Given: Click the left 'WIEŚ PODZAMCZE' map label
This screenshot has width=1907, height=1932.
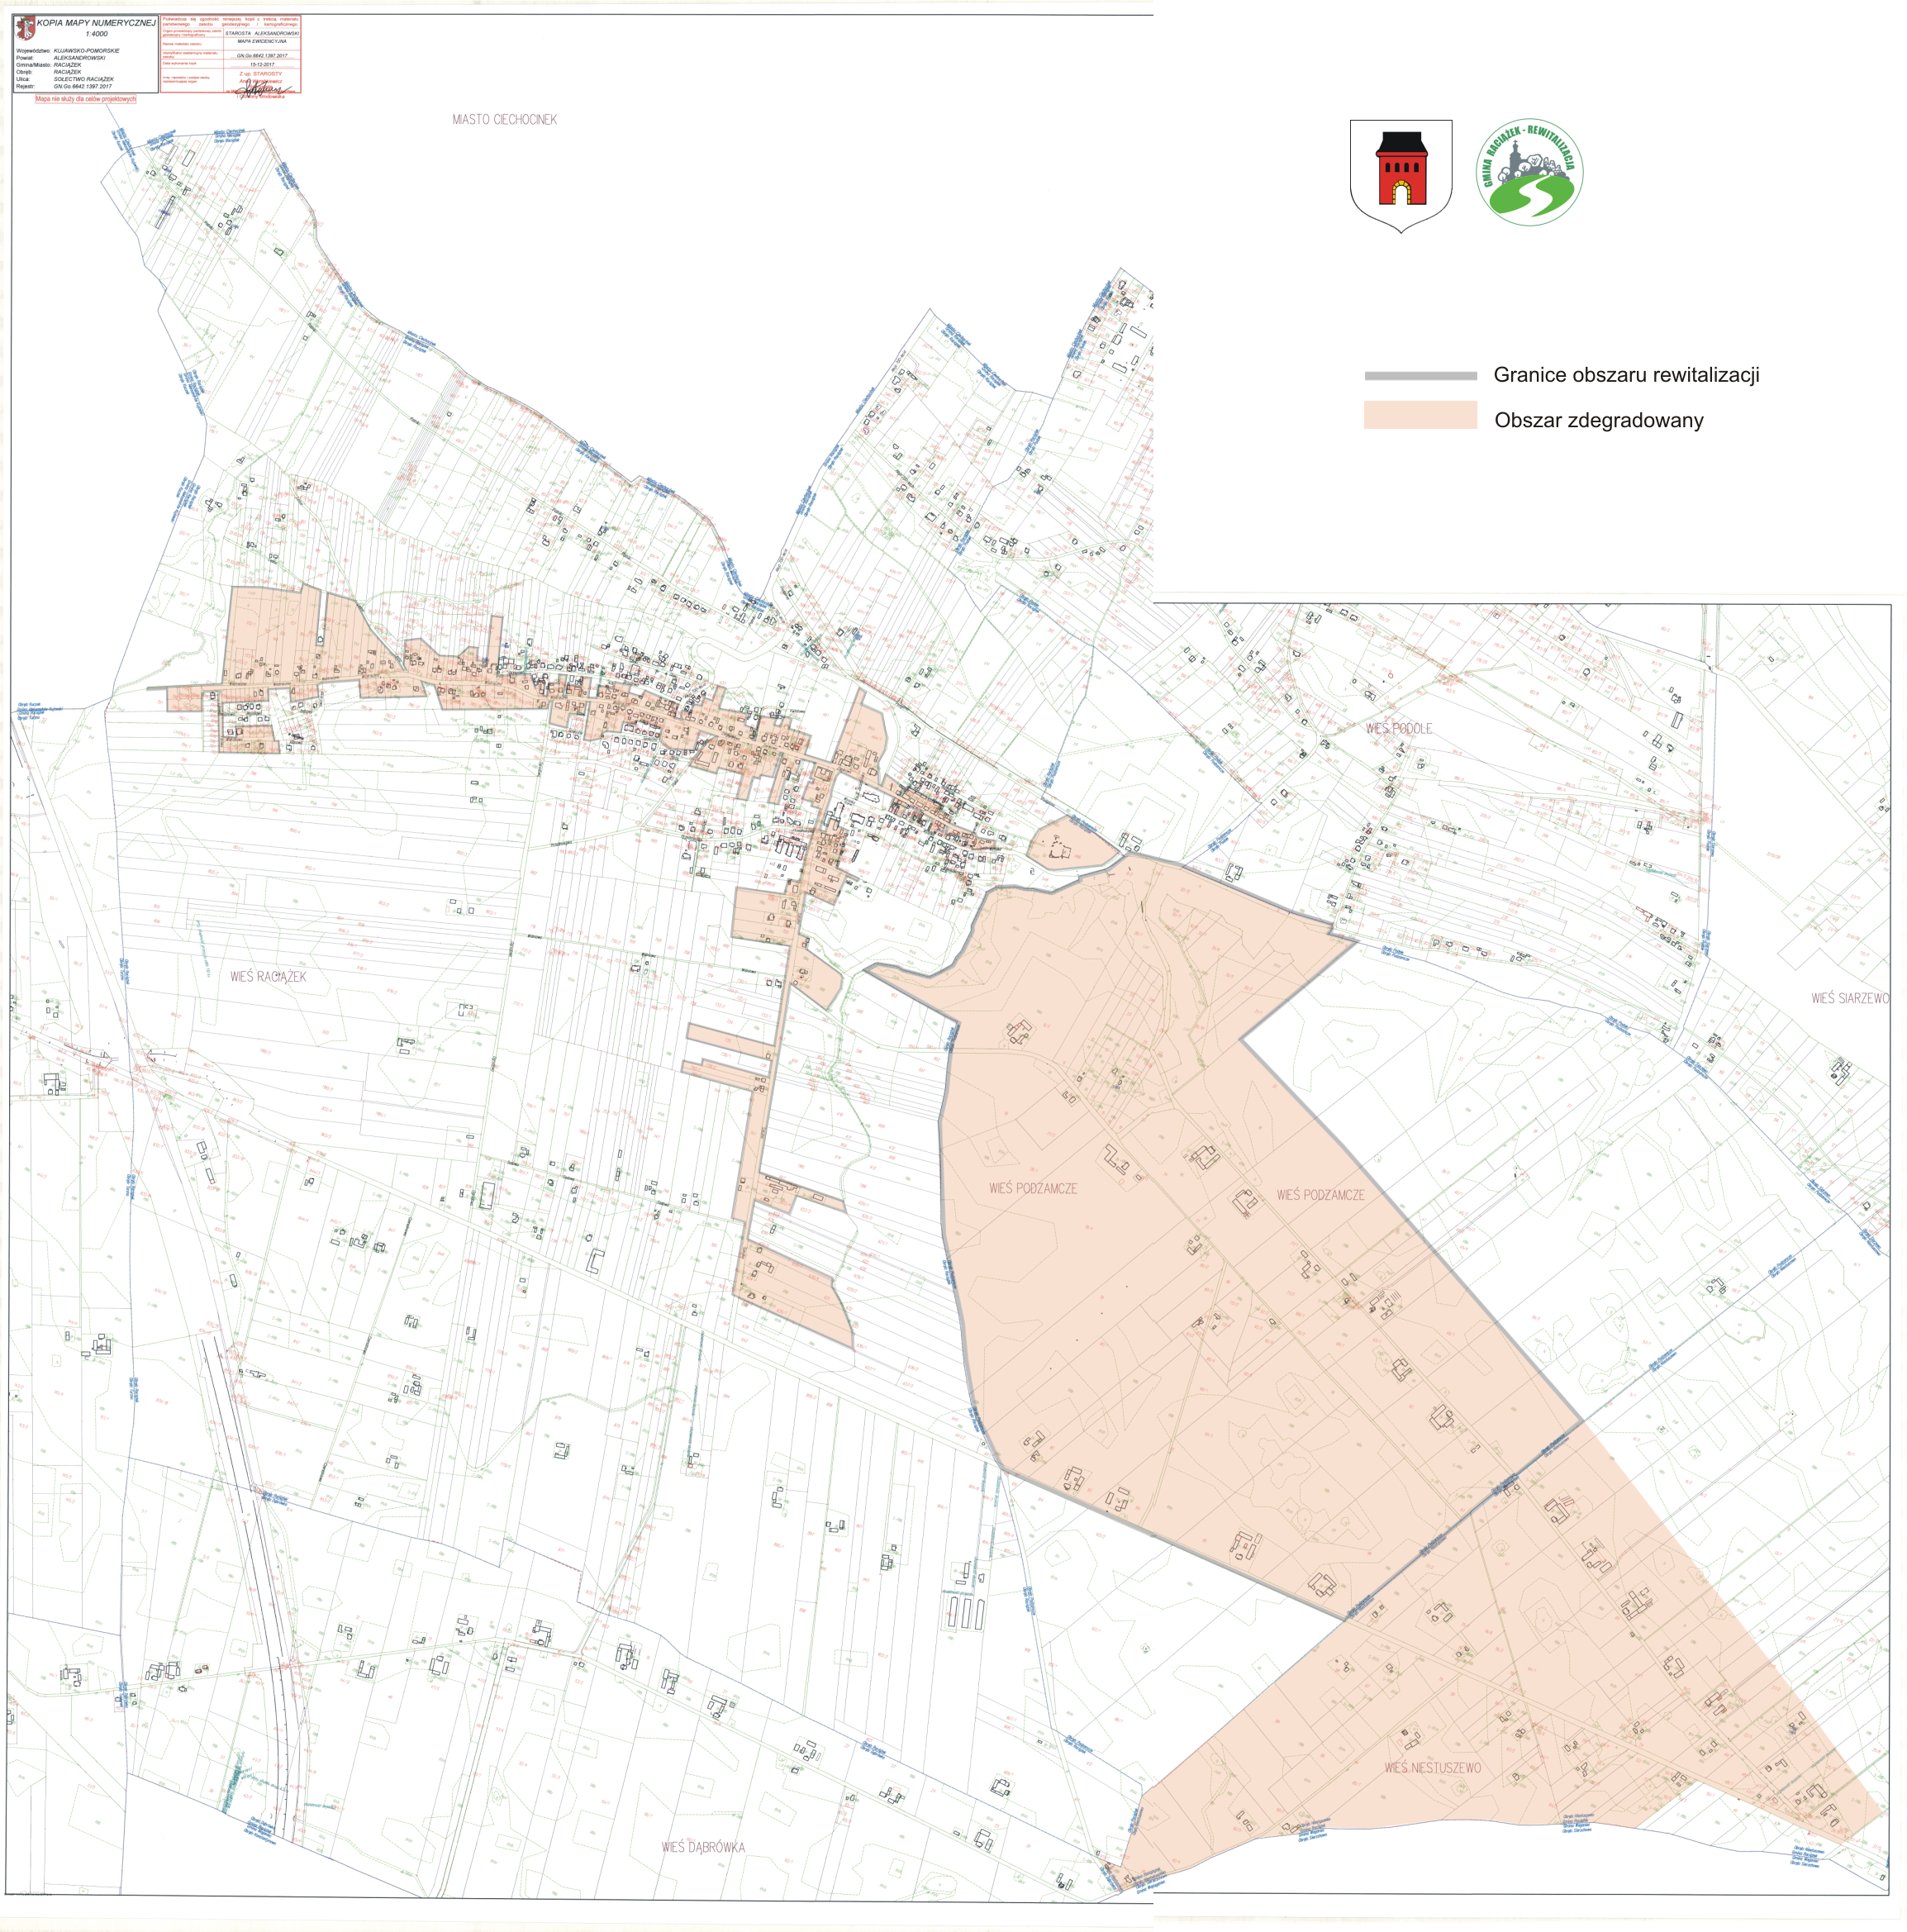Looking at the screenshot, I should coord(1032,1188).
